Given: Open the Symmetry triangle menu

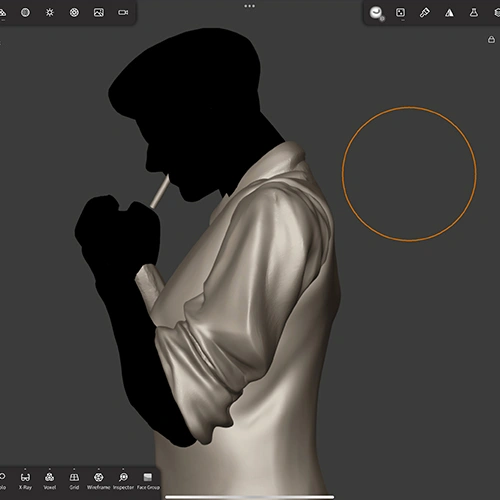Looking at the screenshot, I should point(449,13).
